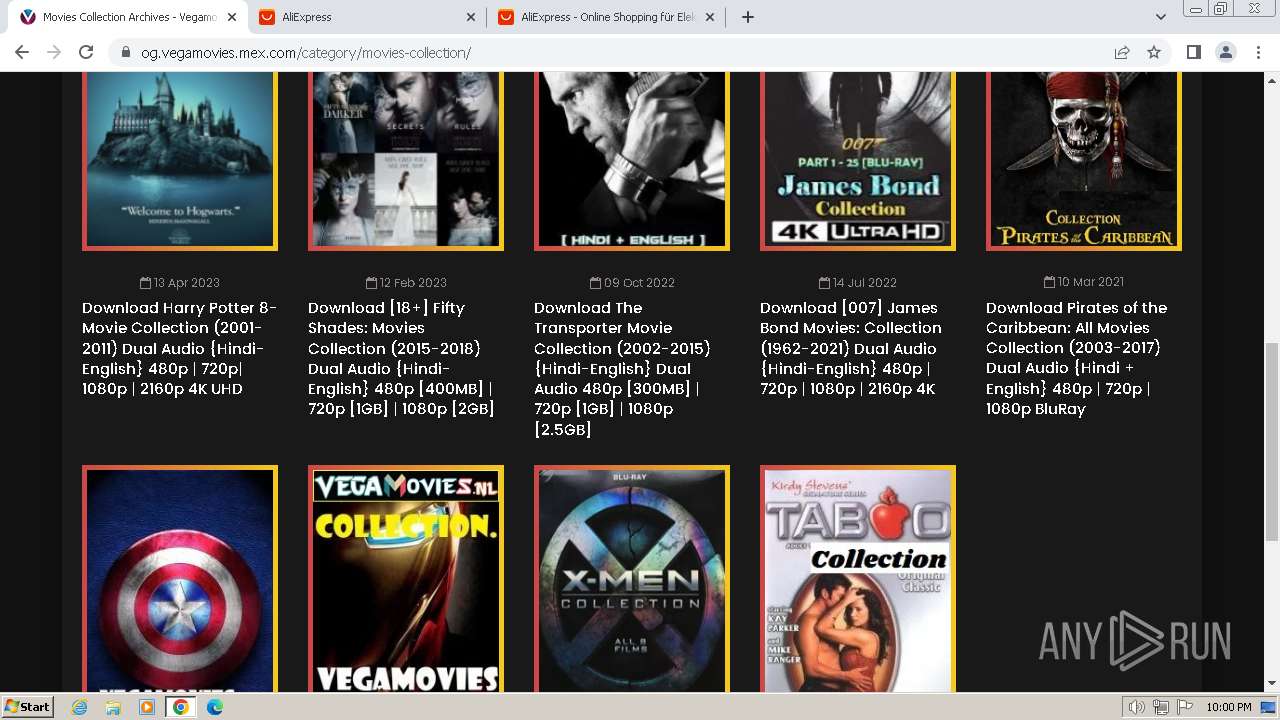The image size is (1280, 720).
Task: Switch to the AliExpress tab
Action: point(366,17)
